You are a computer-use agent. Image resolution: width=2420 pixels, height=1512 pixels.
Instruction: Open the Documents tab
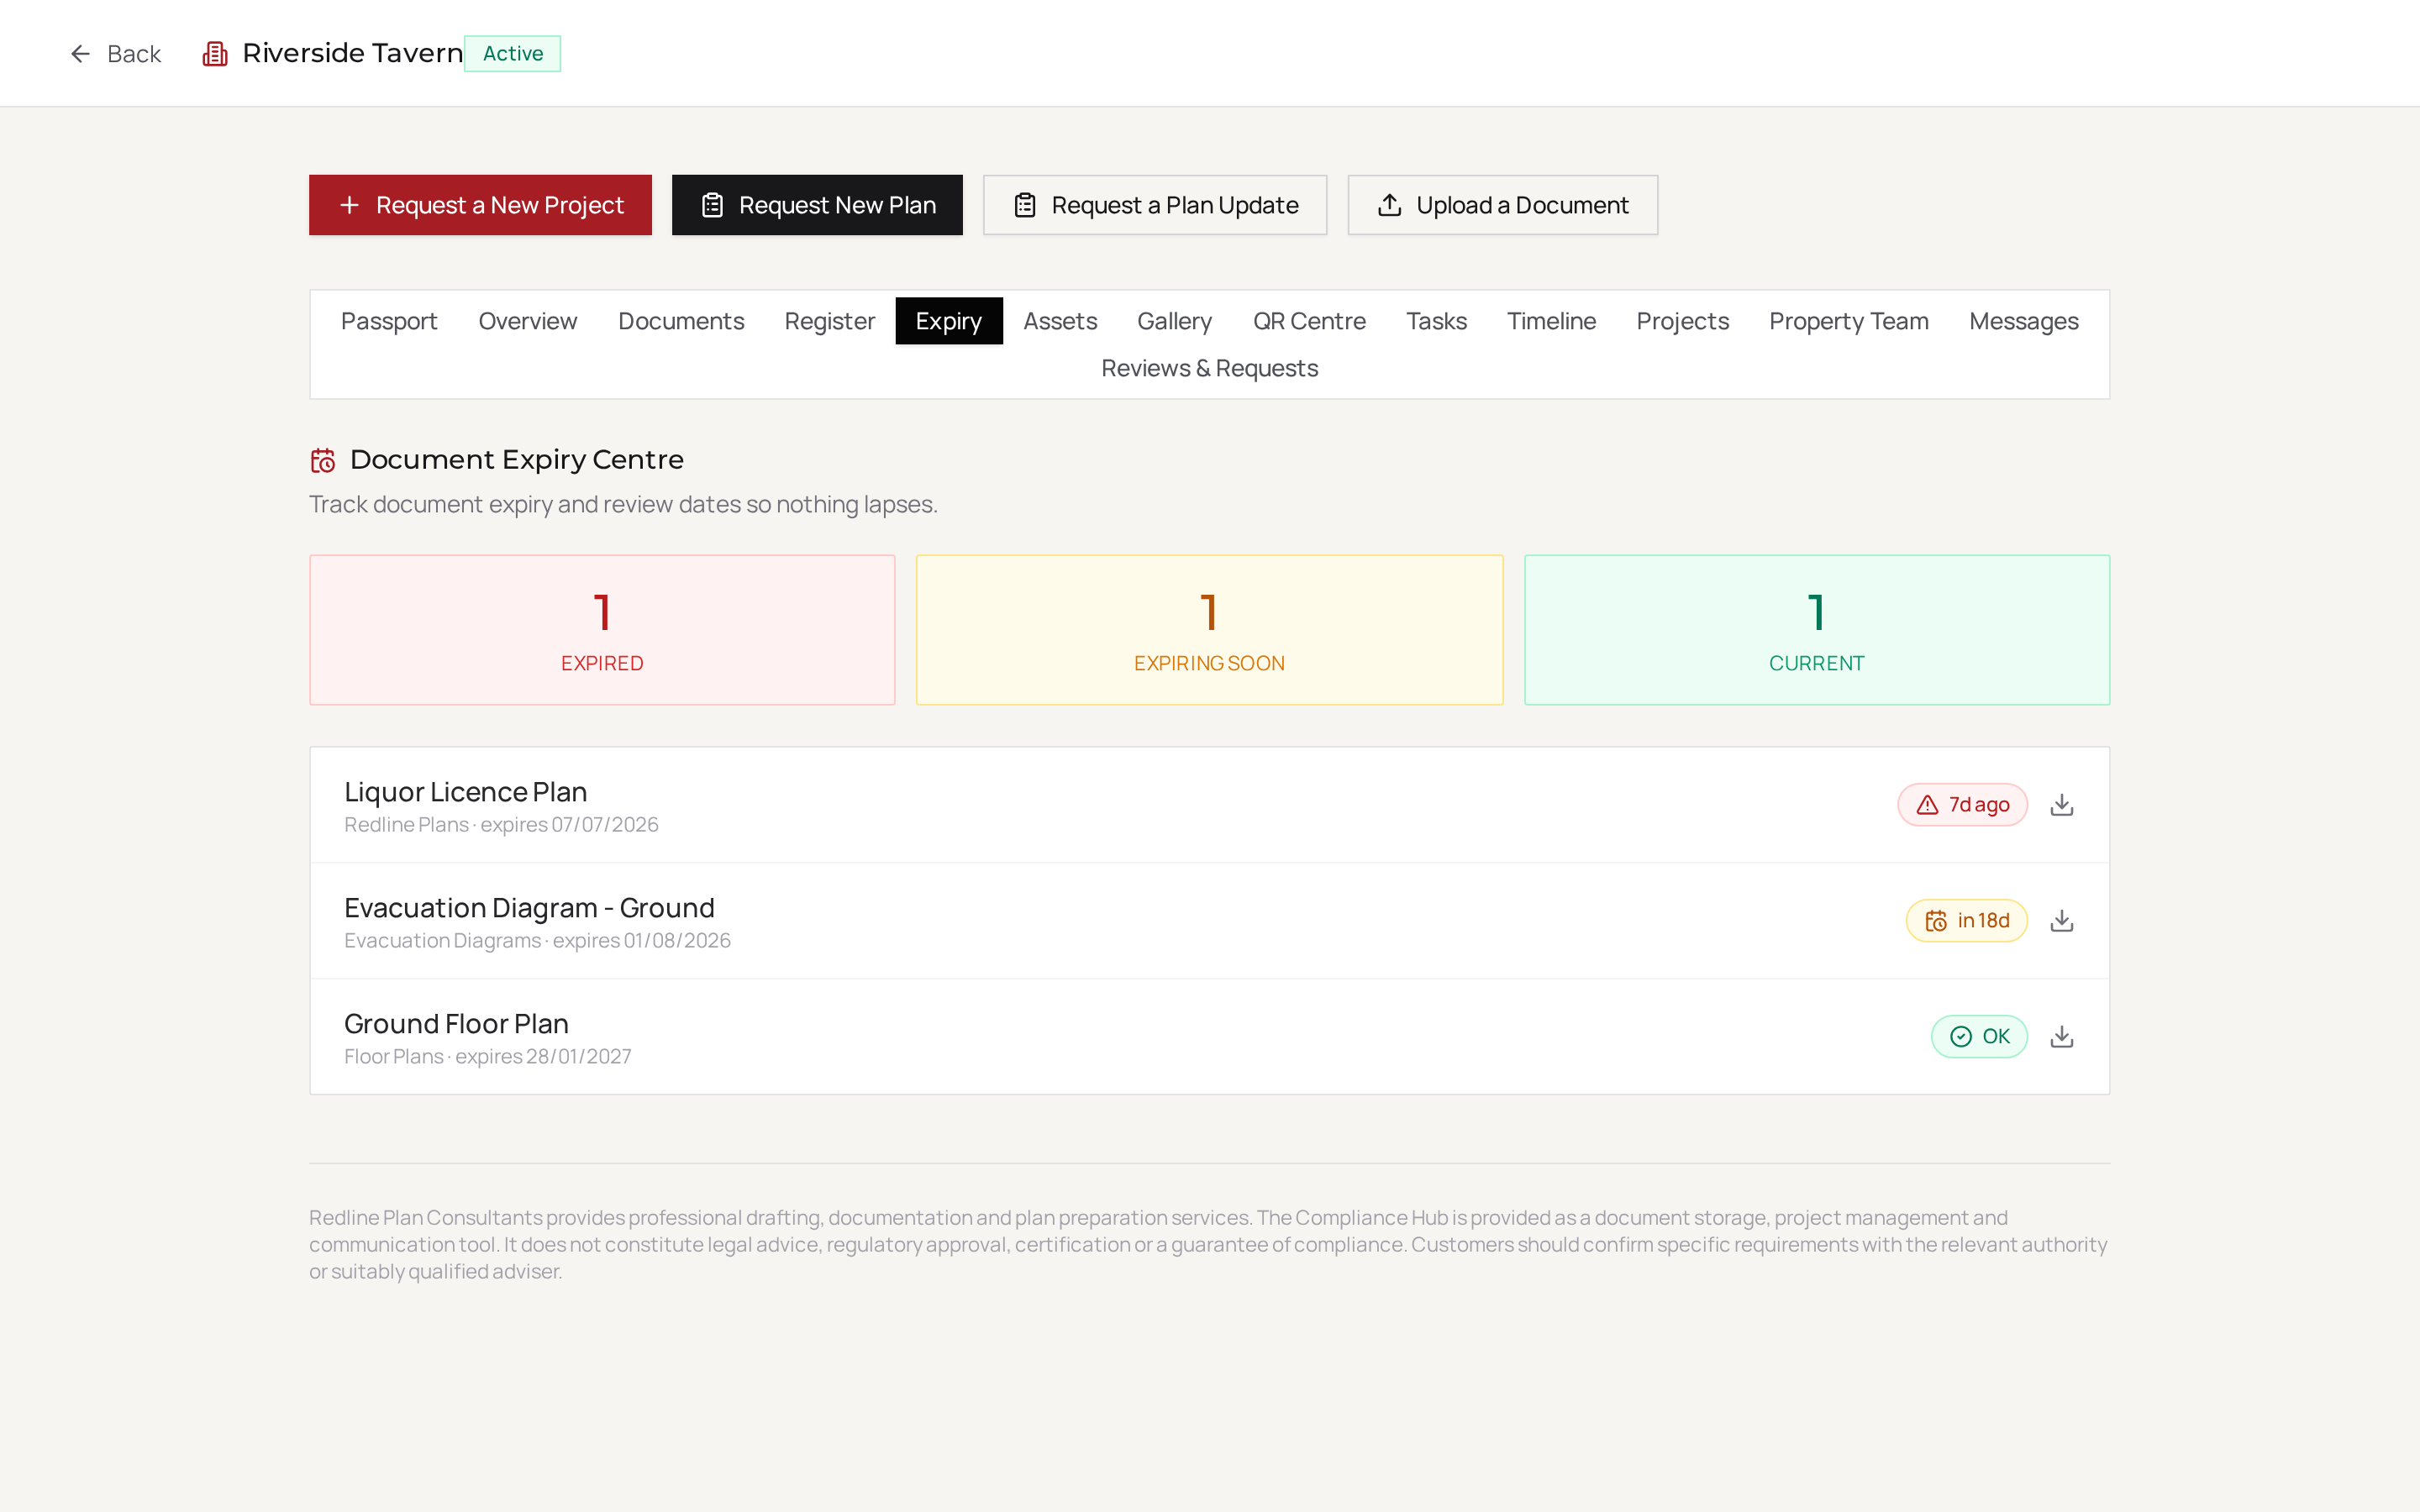[681, 321]
